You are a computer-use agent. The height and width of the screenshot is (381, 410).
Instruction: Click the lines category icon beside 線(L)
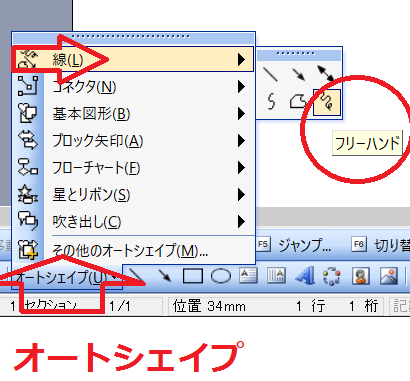(28, 60)
